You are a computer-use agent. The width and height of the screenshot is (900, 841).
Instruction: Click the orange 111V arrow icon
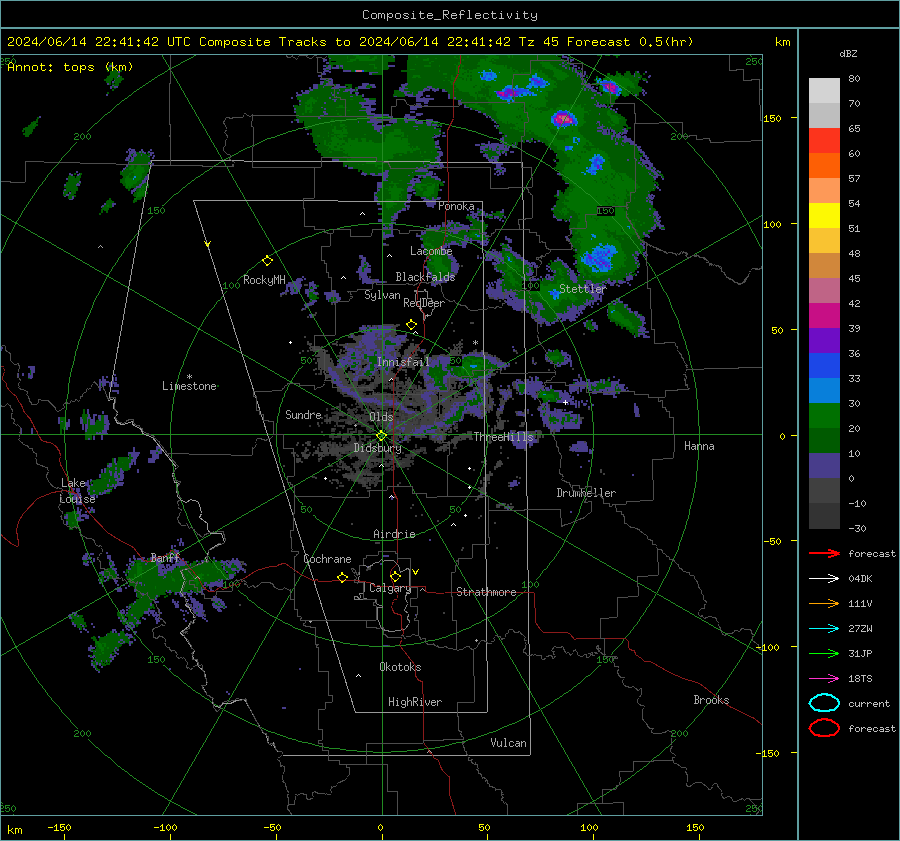pos(824,603)
